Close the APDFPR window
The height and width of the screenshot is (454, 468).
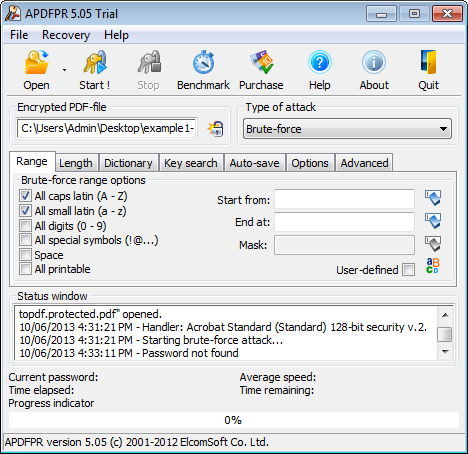click(447, 14)
